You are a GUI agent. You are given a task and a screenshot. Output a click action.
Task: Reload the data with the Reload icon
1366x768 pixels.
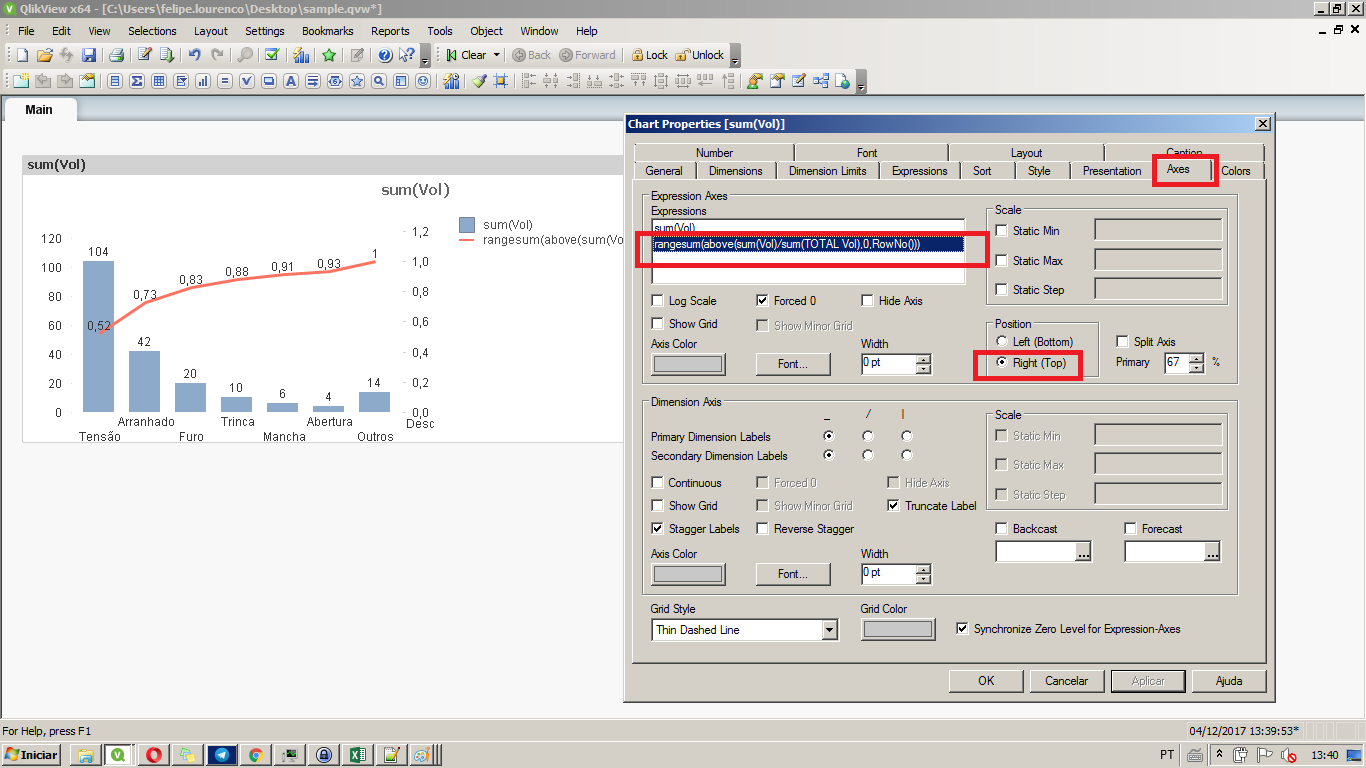tap(167, 55)
